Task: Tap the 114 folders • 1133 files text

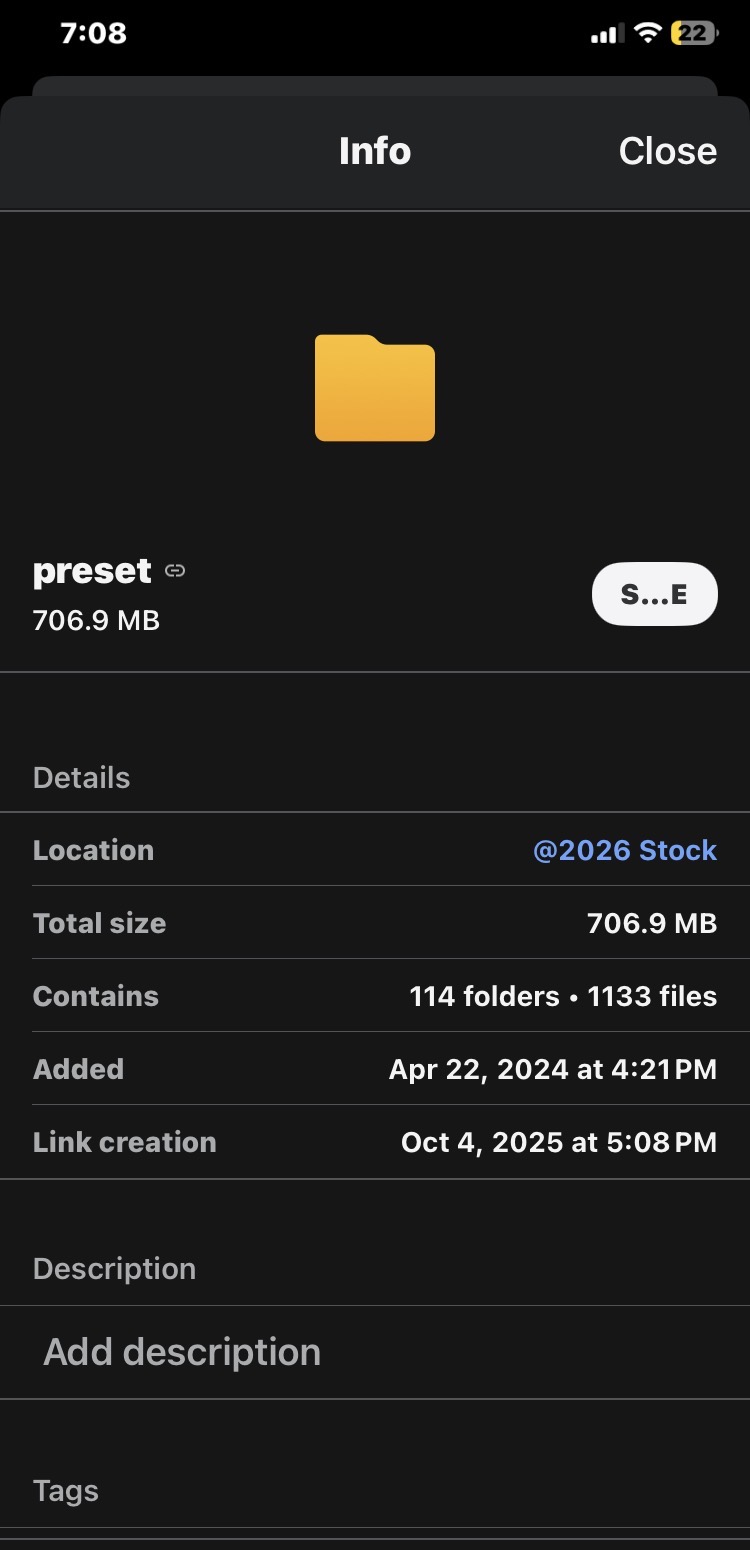Action: (x=563, y=996)
